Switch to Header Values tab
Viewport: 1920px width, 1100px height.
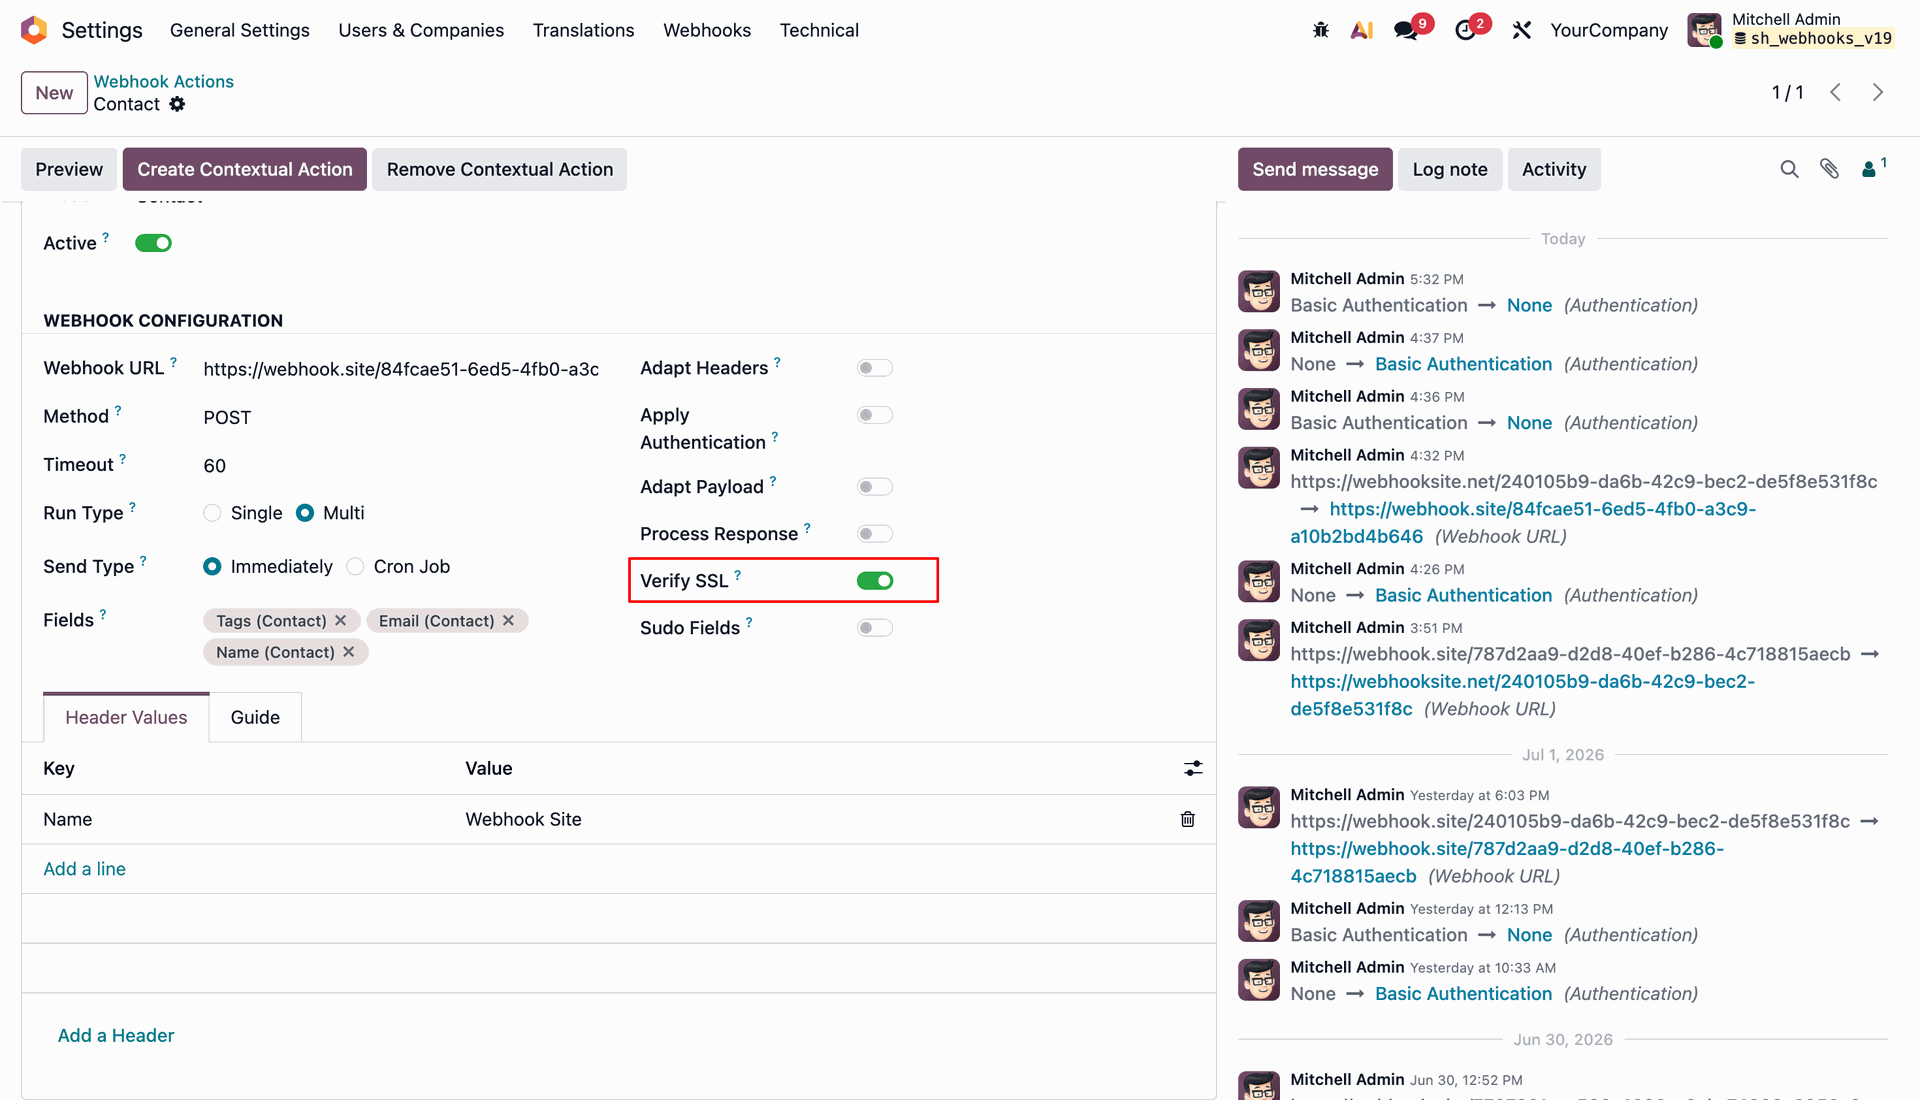pos(126,717)
